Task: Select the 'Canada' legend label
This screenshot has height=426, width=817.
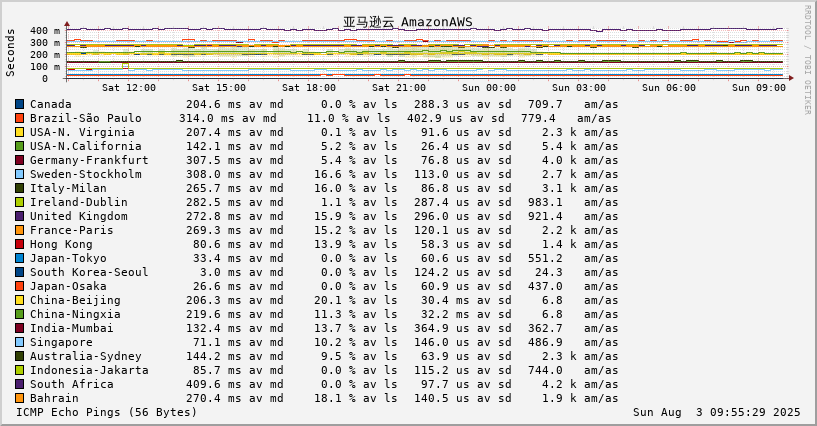Action: 51,104
